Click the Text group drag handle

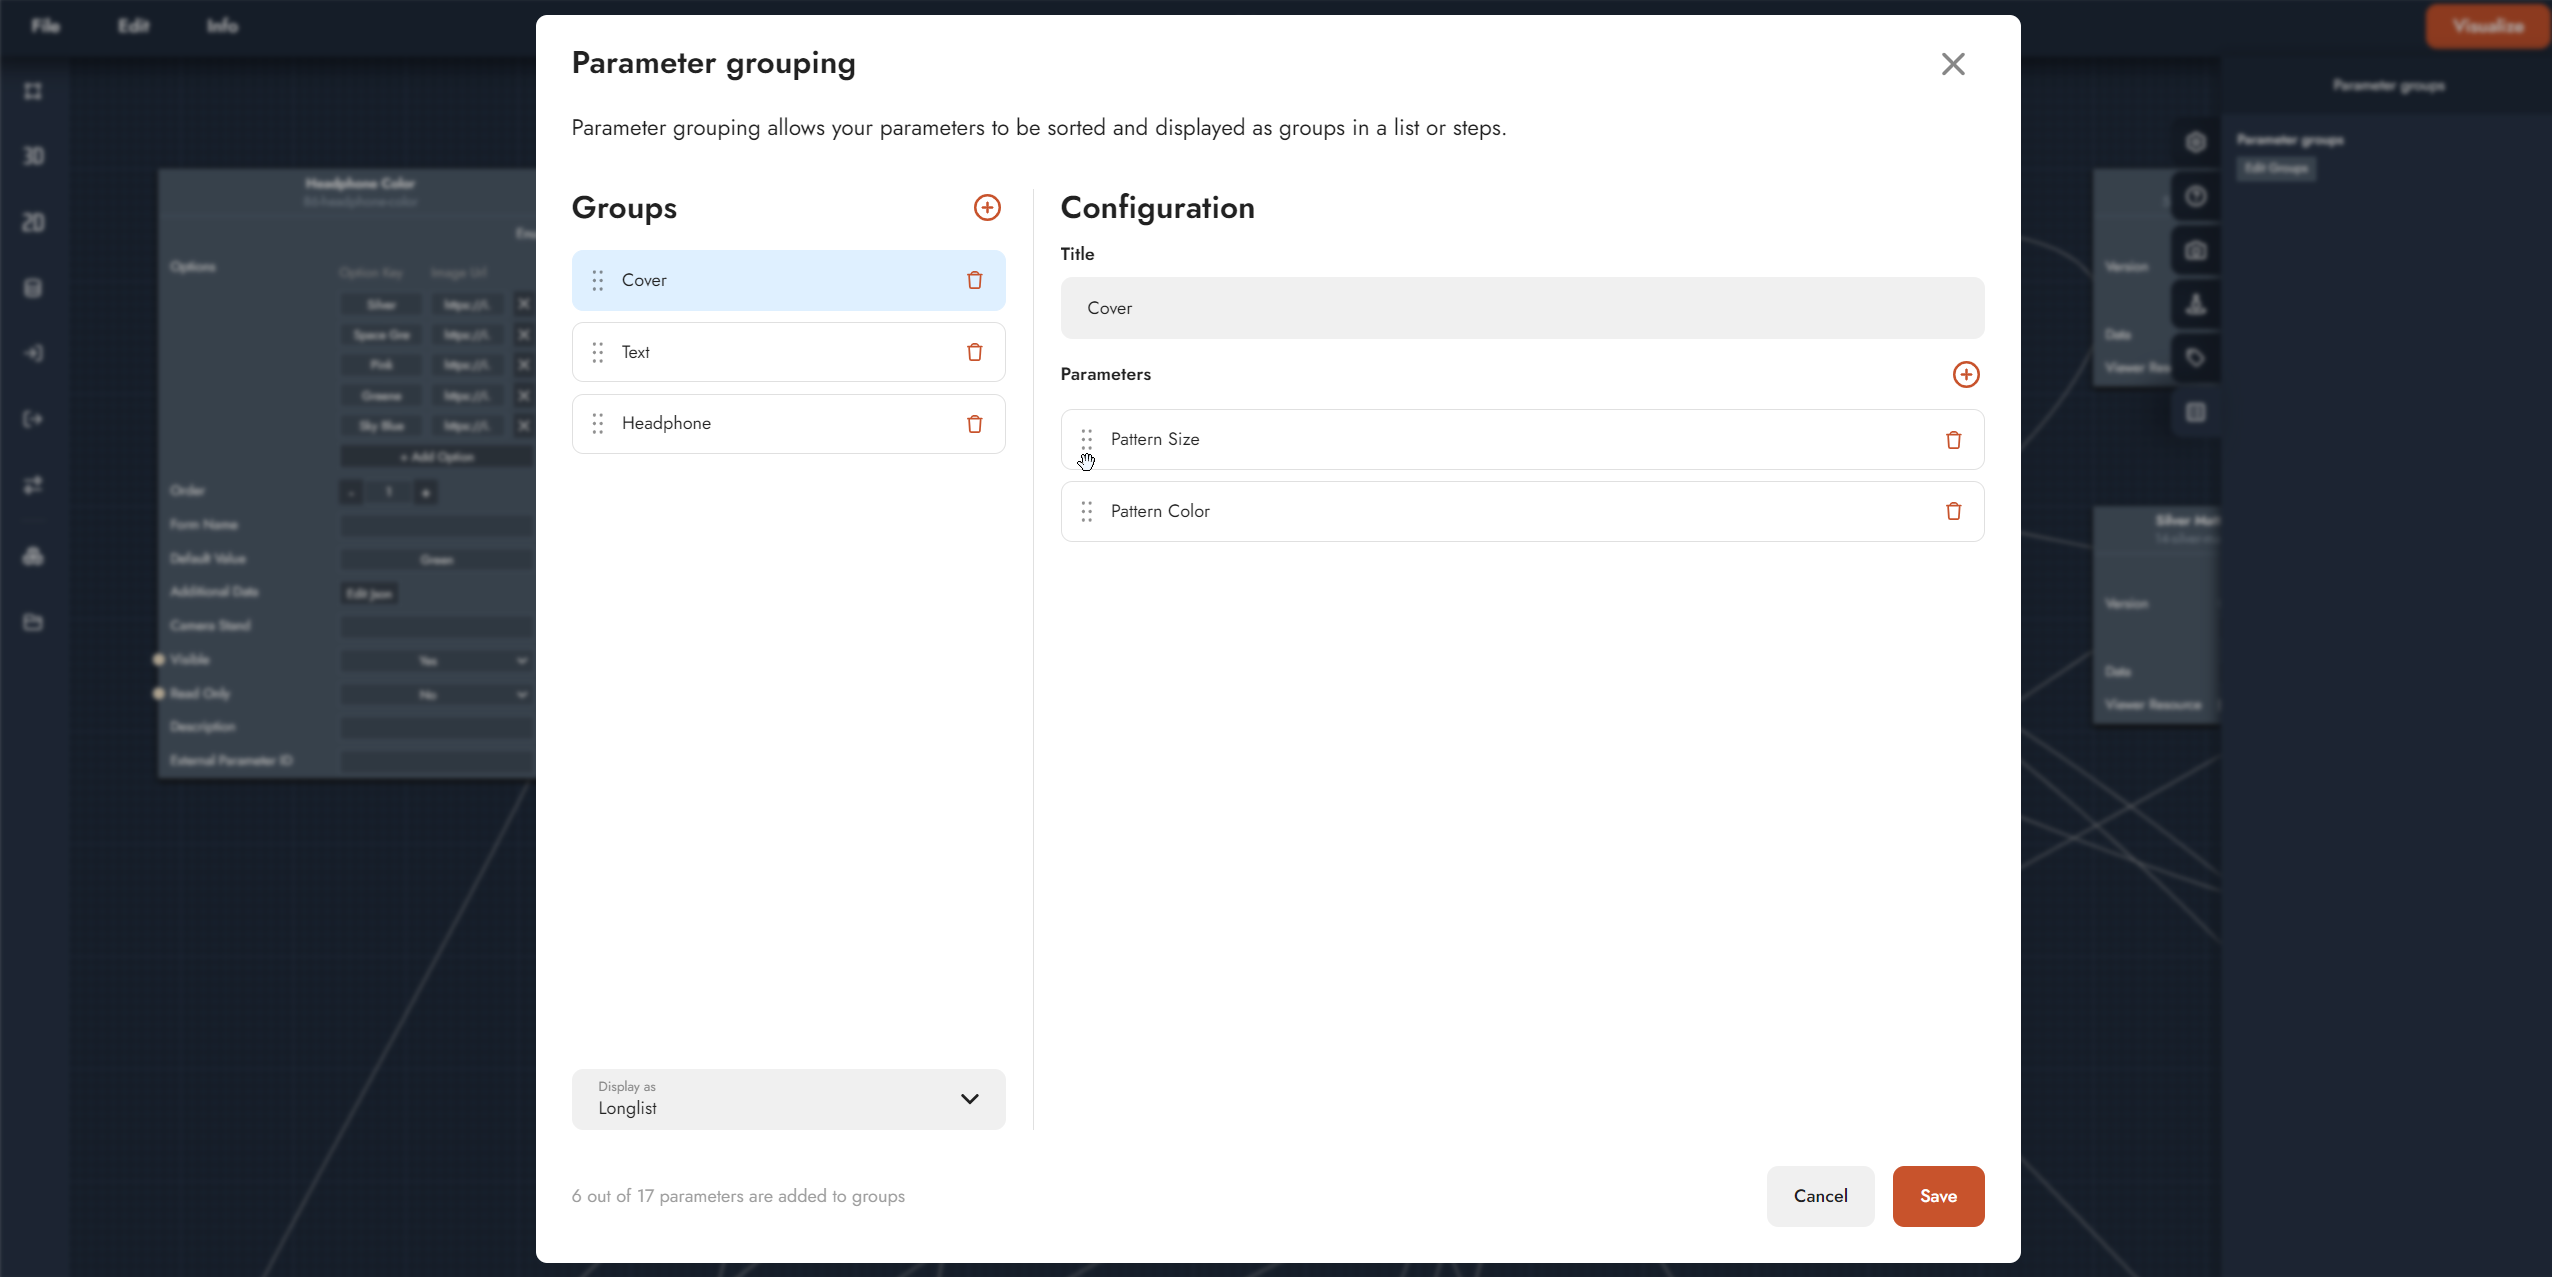[x=598, y=352]
